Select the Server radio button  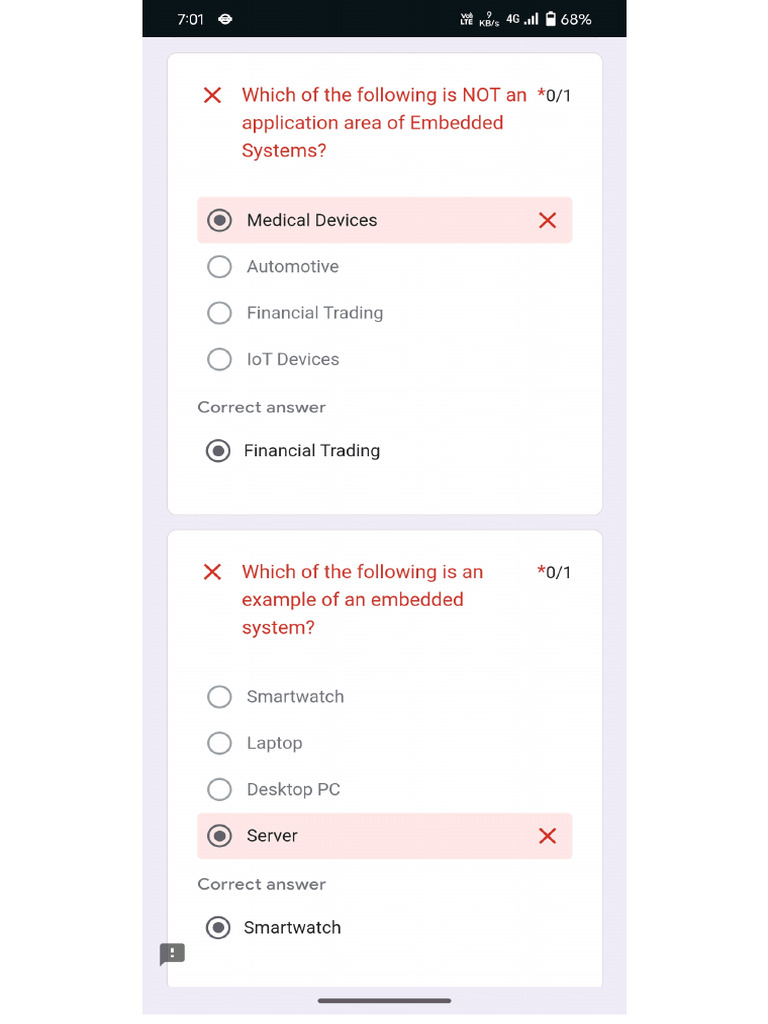[x=219, y=836]
